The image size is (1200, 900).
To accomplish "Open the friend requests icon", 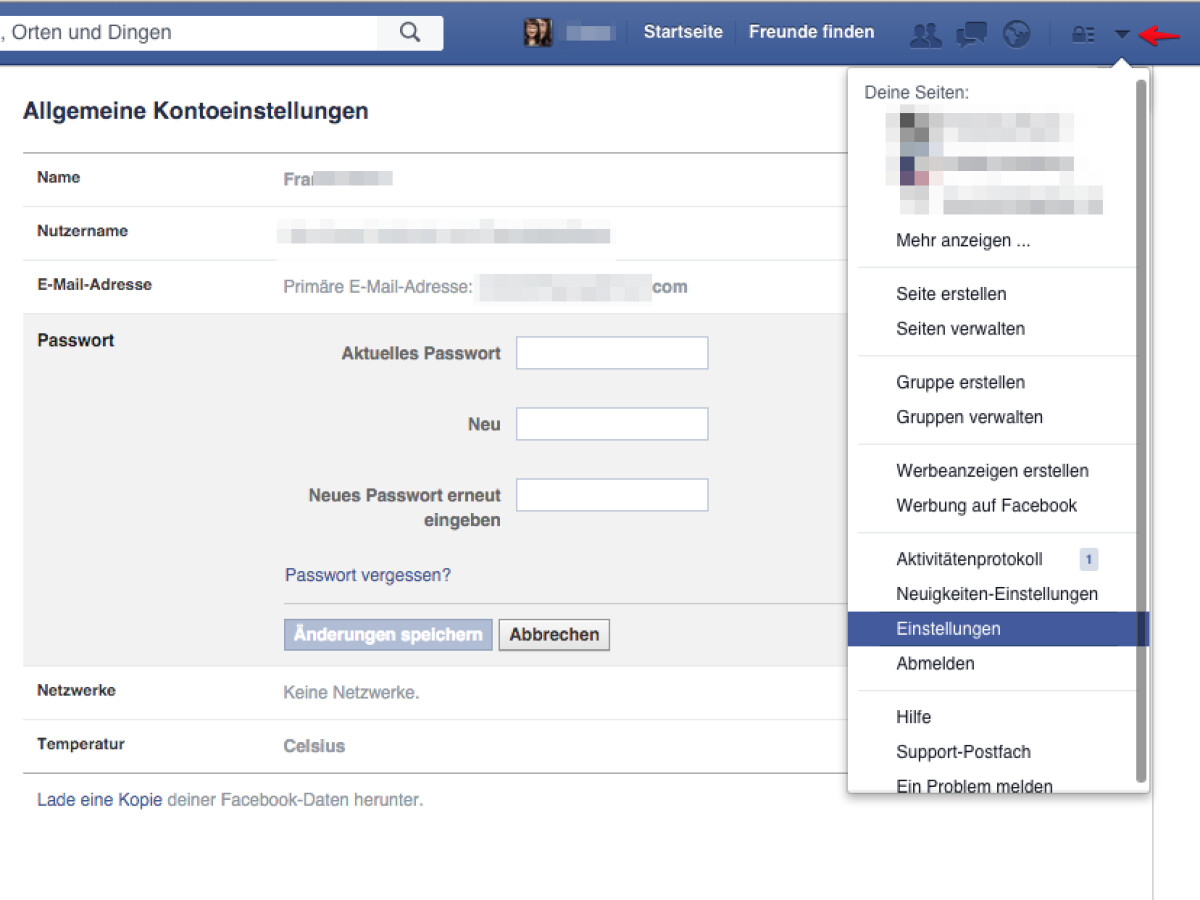I will coord(926,34).
